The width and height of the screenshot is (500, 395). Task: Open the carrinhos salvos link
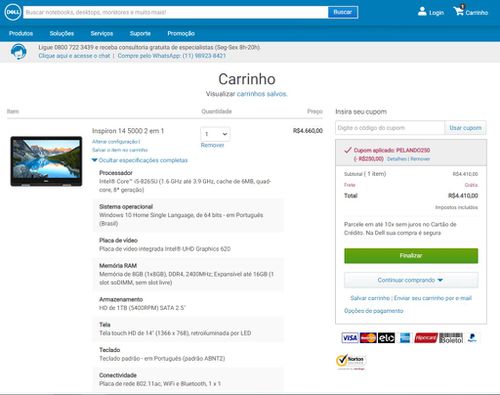(x=262, y=94)
